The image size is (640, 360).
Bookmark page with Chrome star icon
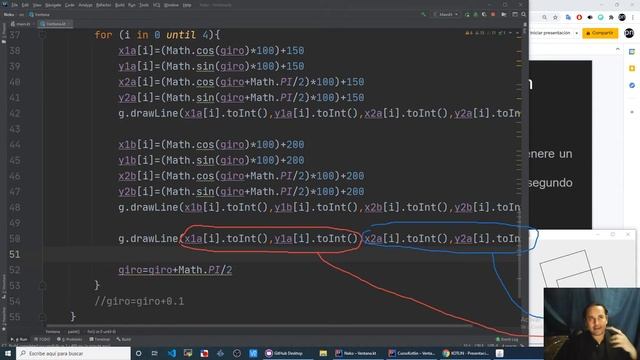click(555, 18)
